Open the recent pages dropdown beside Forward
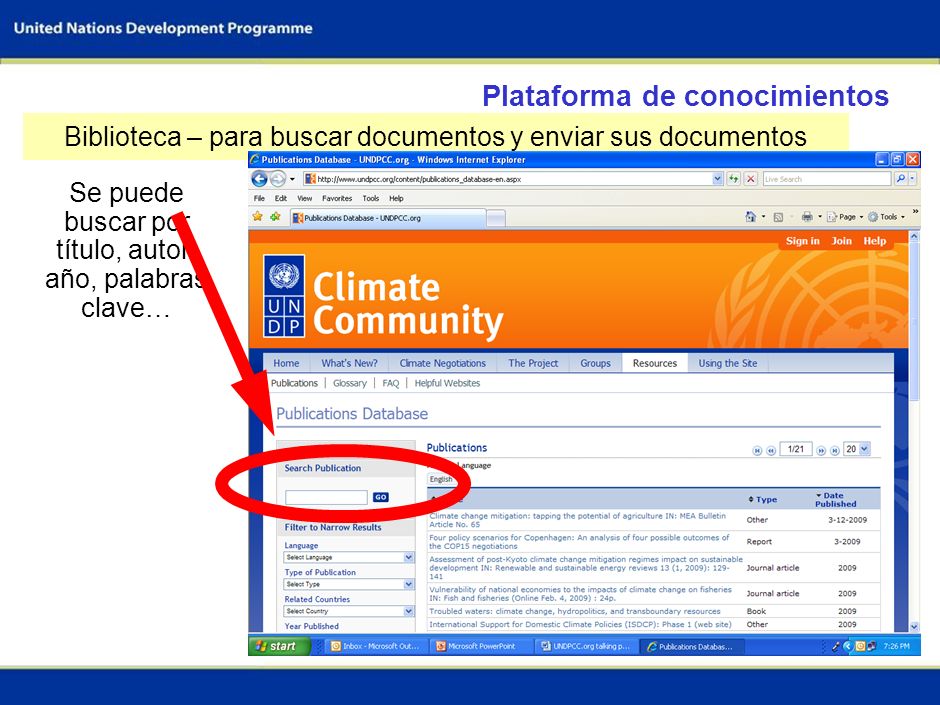940x705 pixels. coord(293,179)
